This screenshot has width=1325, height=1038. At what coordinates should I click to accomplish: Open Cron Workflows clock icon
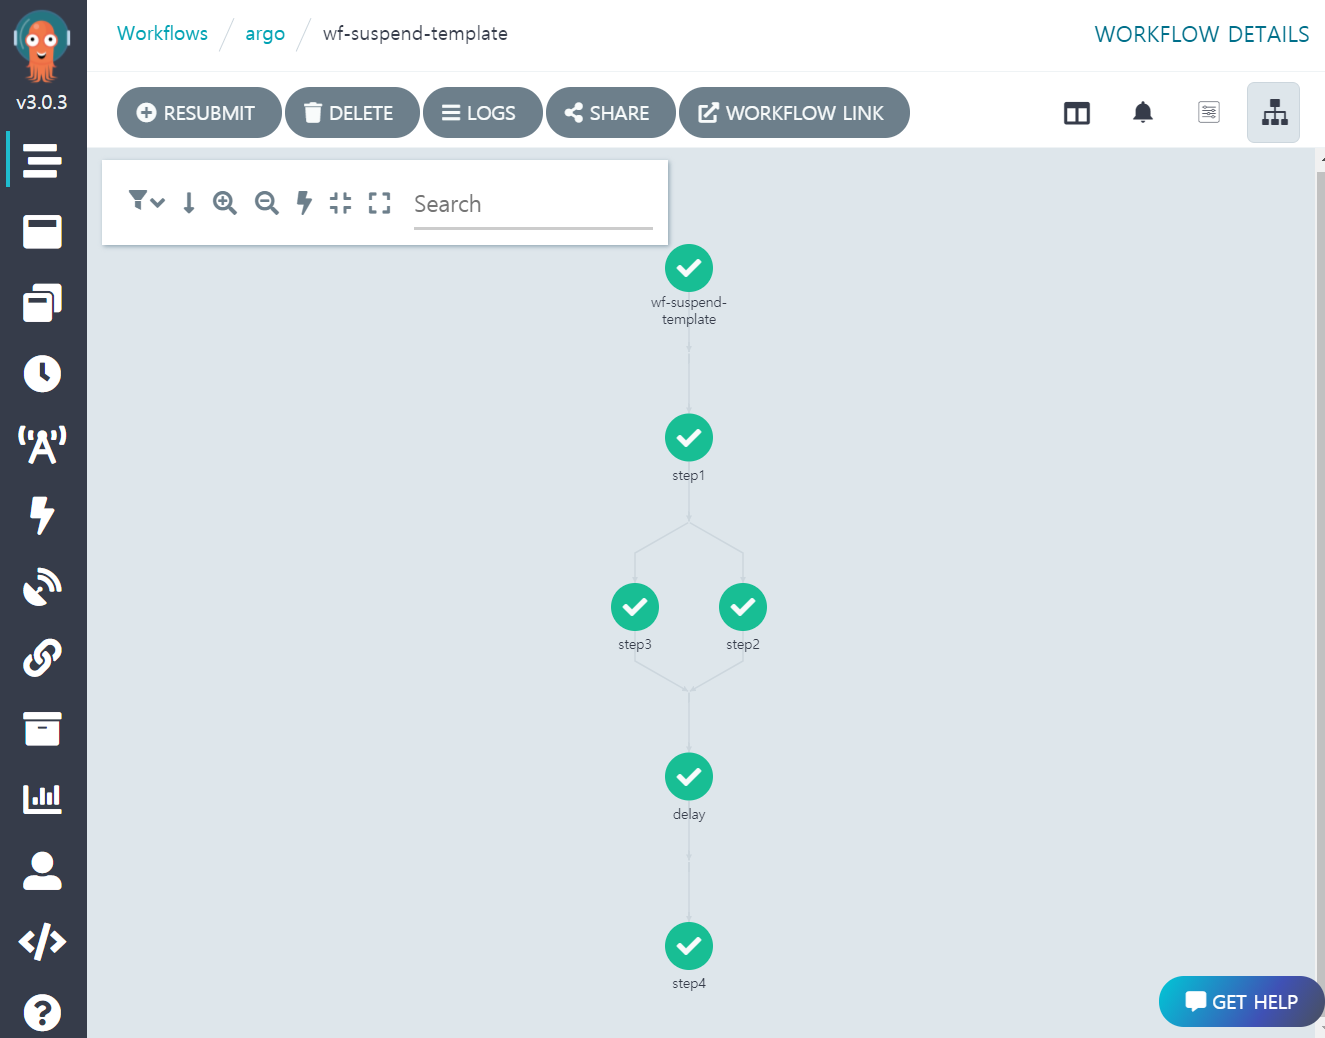point(42,373)
